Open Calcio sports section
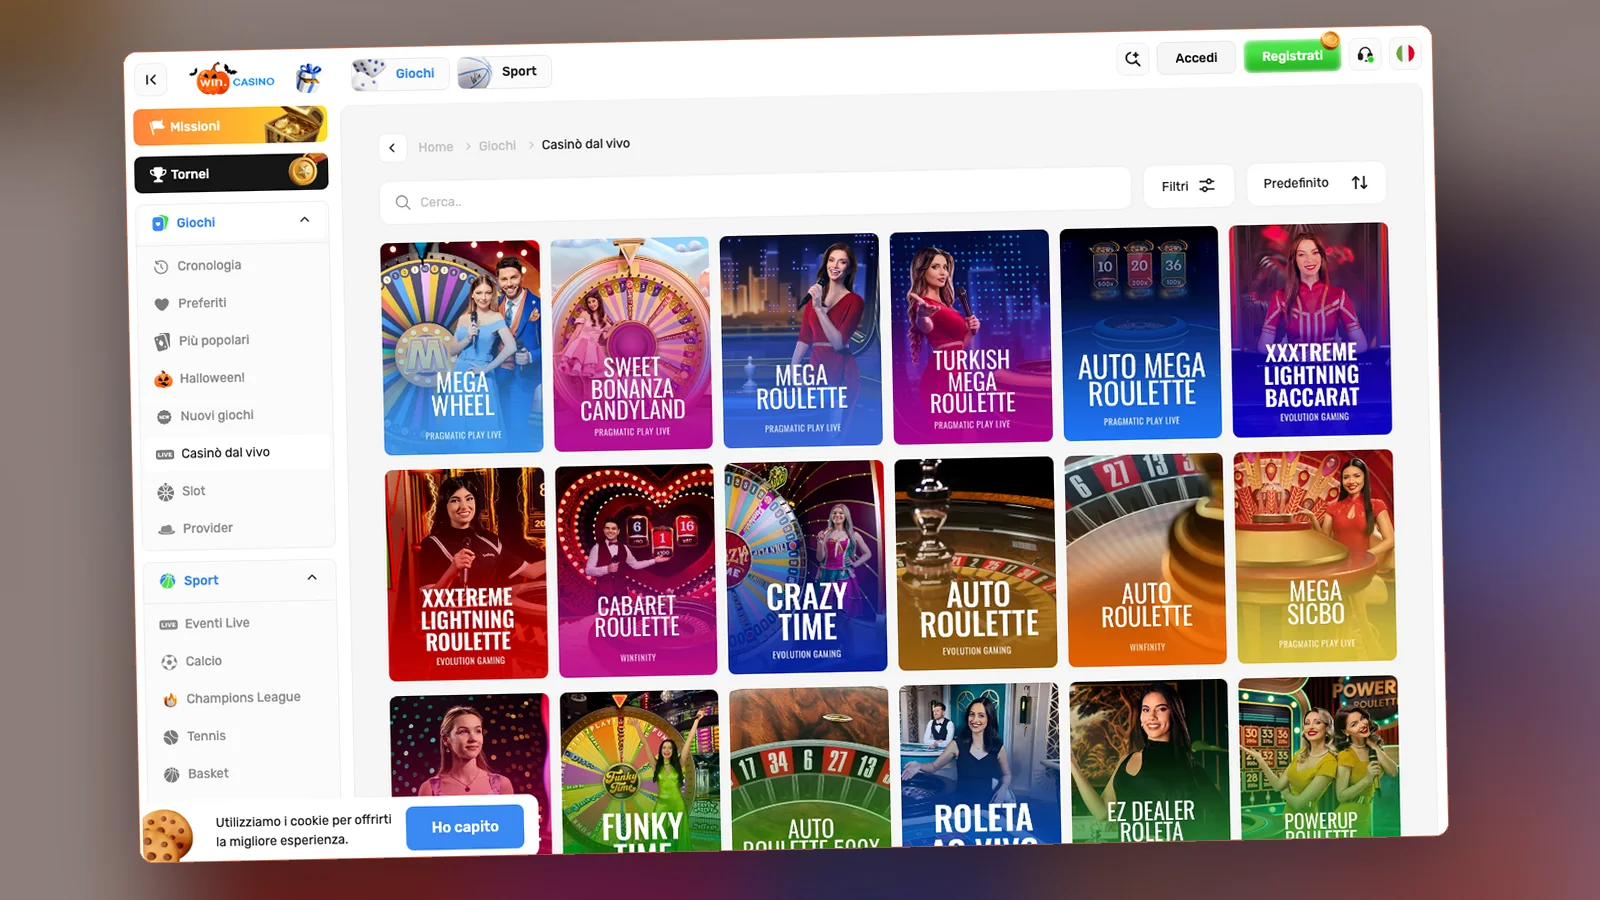Screen dimensions: 1600x900 [191, 661]
